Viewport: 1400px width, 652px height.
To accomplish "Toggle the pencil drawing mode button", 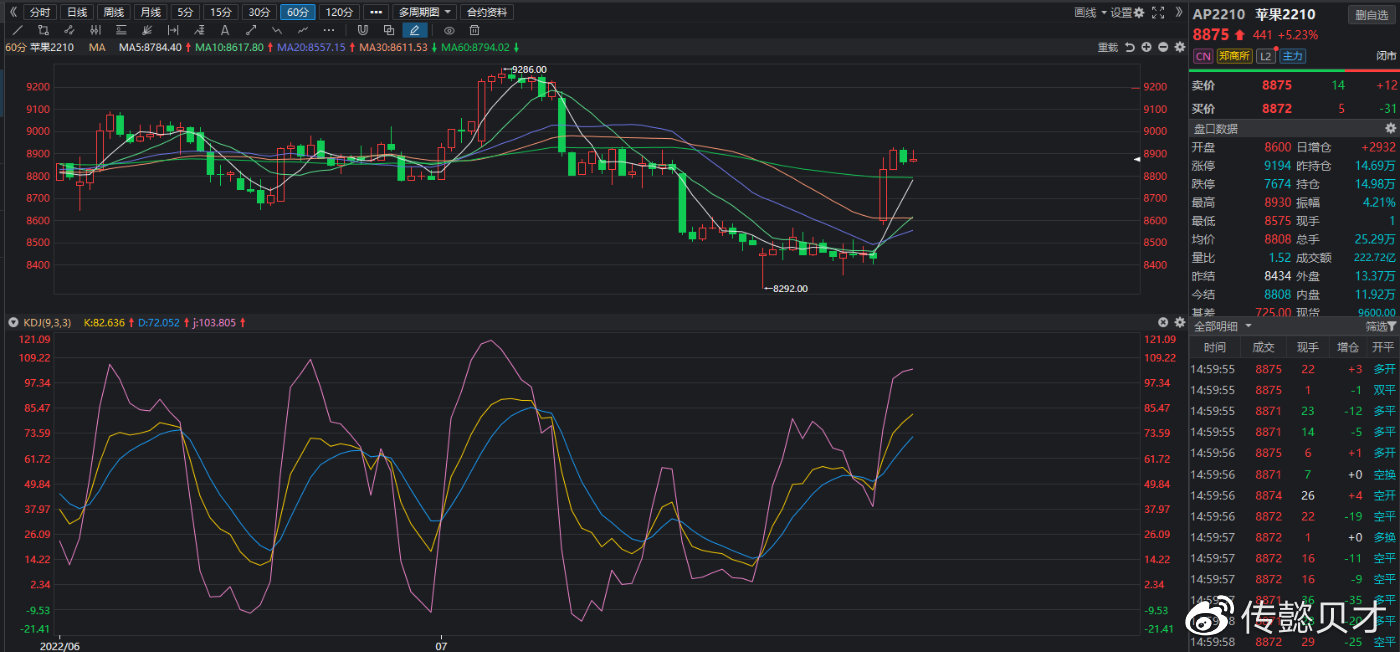I will pyautogui.click(x=414, y=30).
